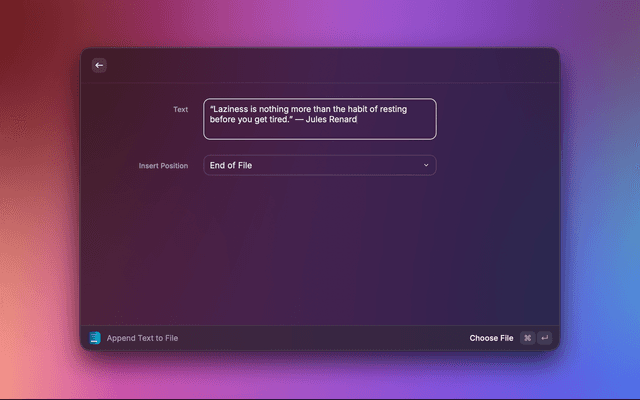Place cursor after Jules Renard in text
The image size is (640, 400).
358,120
